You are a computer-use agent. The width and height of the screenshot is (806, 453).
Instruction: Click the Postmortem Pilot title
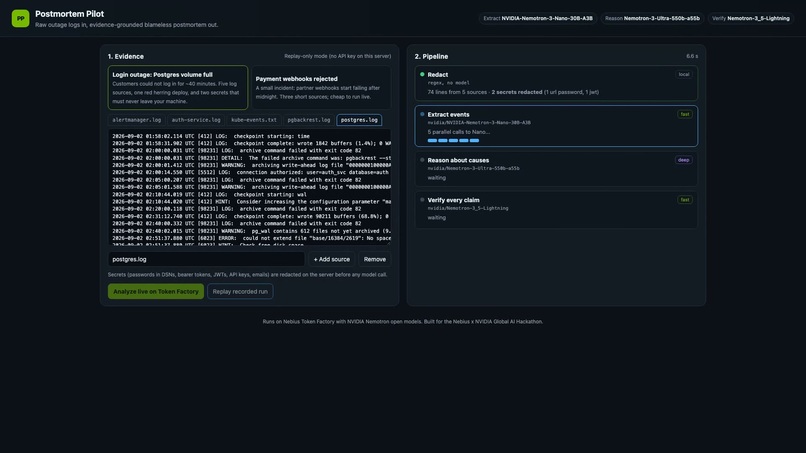coord(69,14)
